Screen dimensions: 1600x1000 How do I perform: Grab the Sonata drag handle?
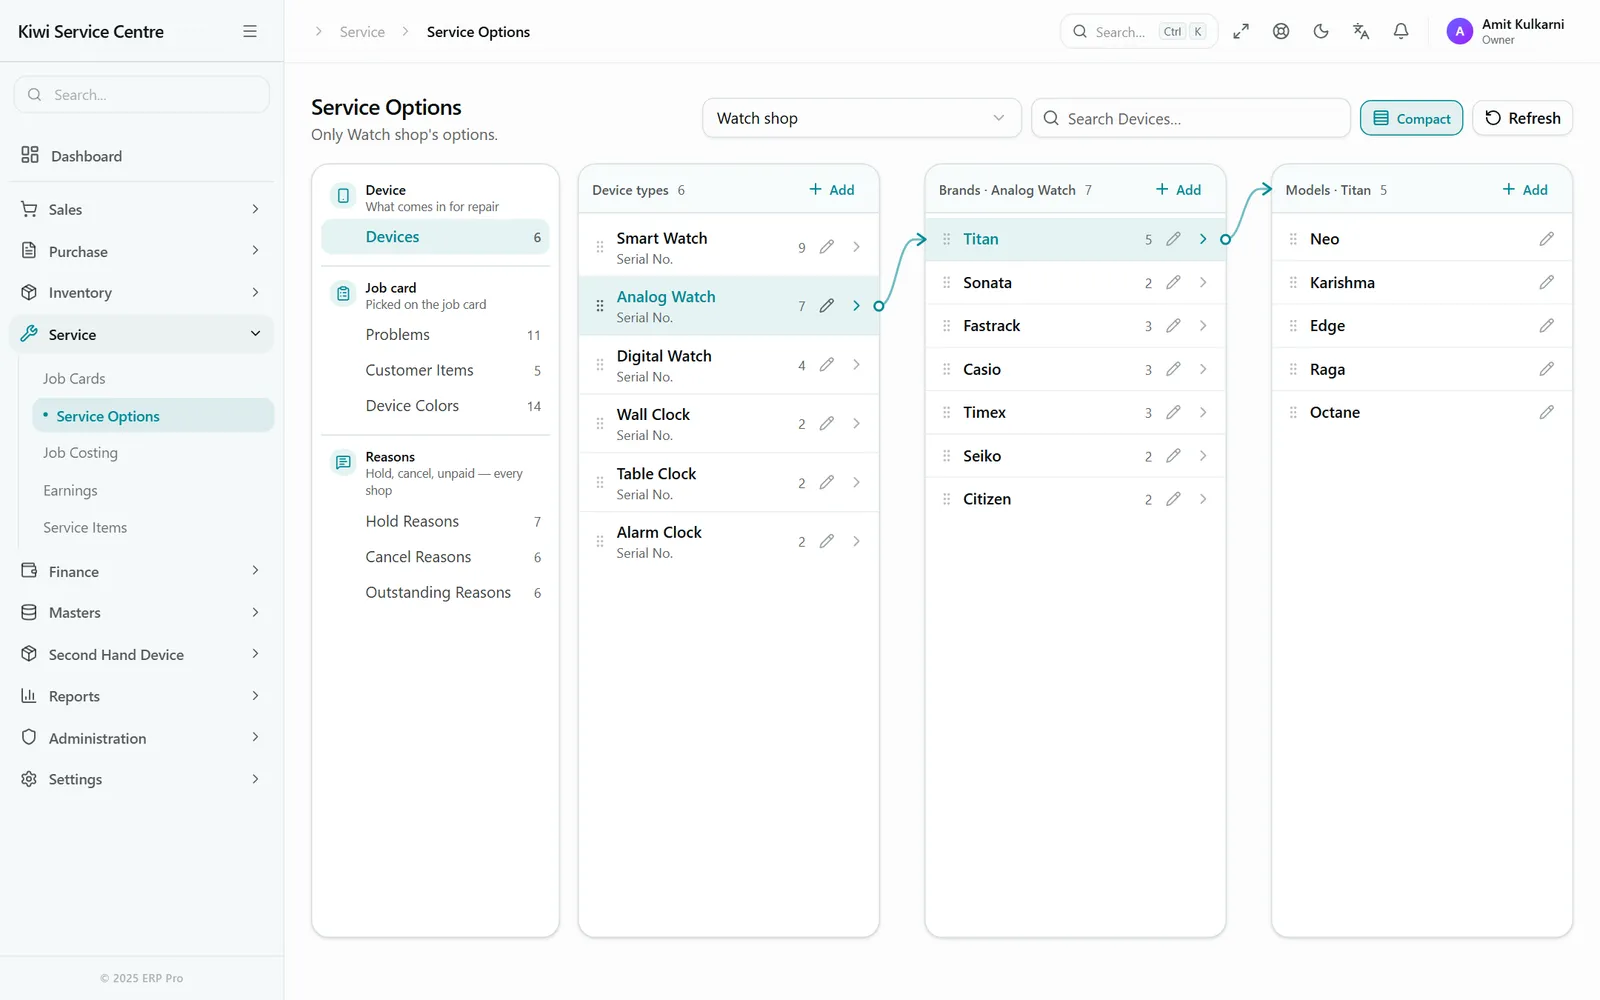946,283
